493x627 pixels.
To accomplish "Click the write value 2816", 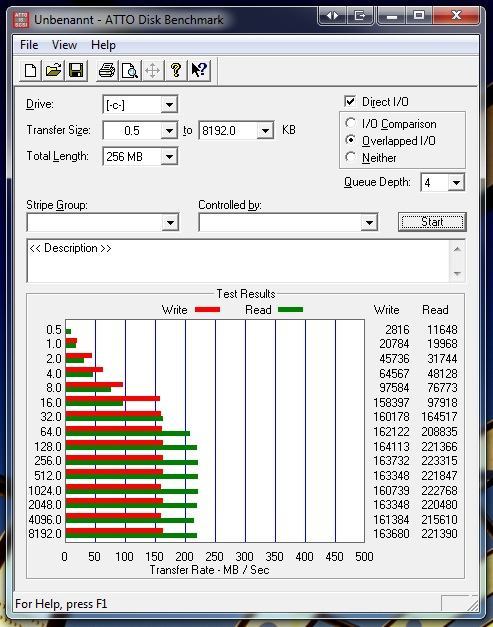I will [397, 329].
